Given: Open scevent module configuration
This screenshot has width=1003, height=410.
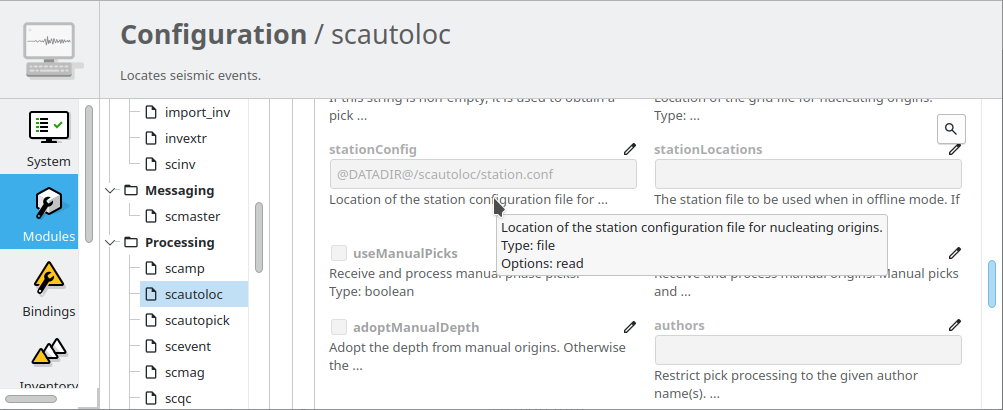Looking at the screenshot, I should point(188,347).
